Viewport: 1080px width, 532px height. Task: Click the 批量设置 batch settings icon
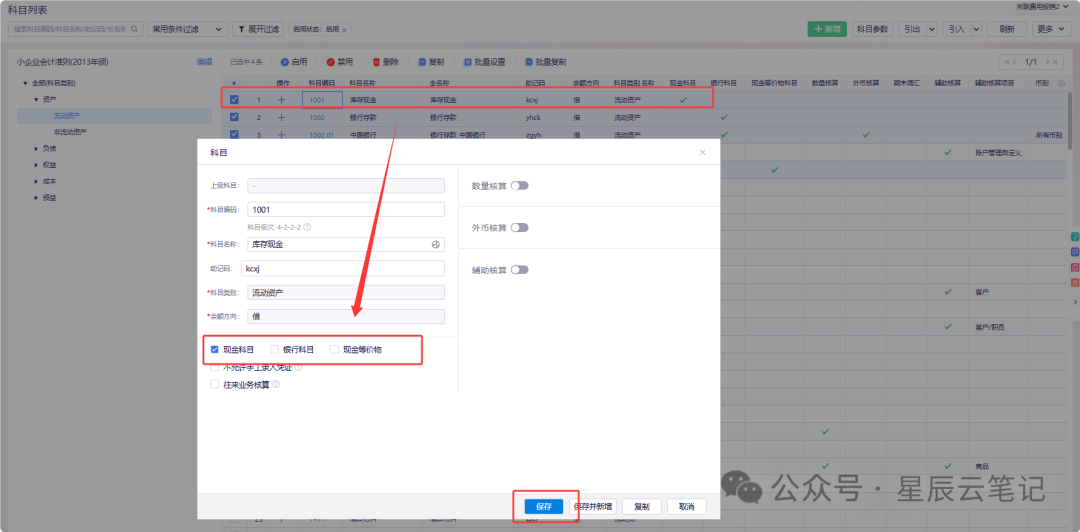[470, 62]
